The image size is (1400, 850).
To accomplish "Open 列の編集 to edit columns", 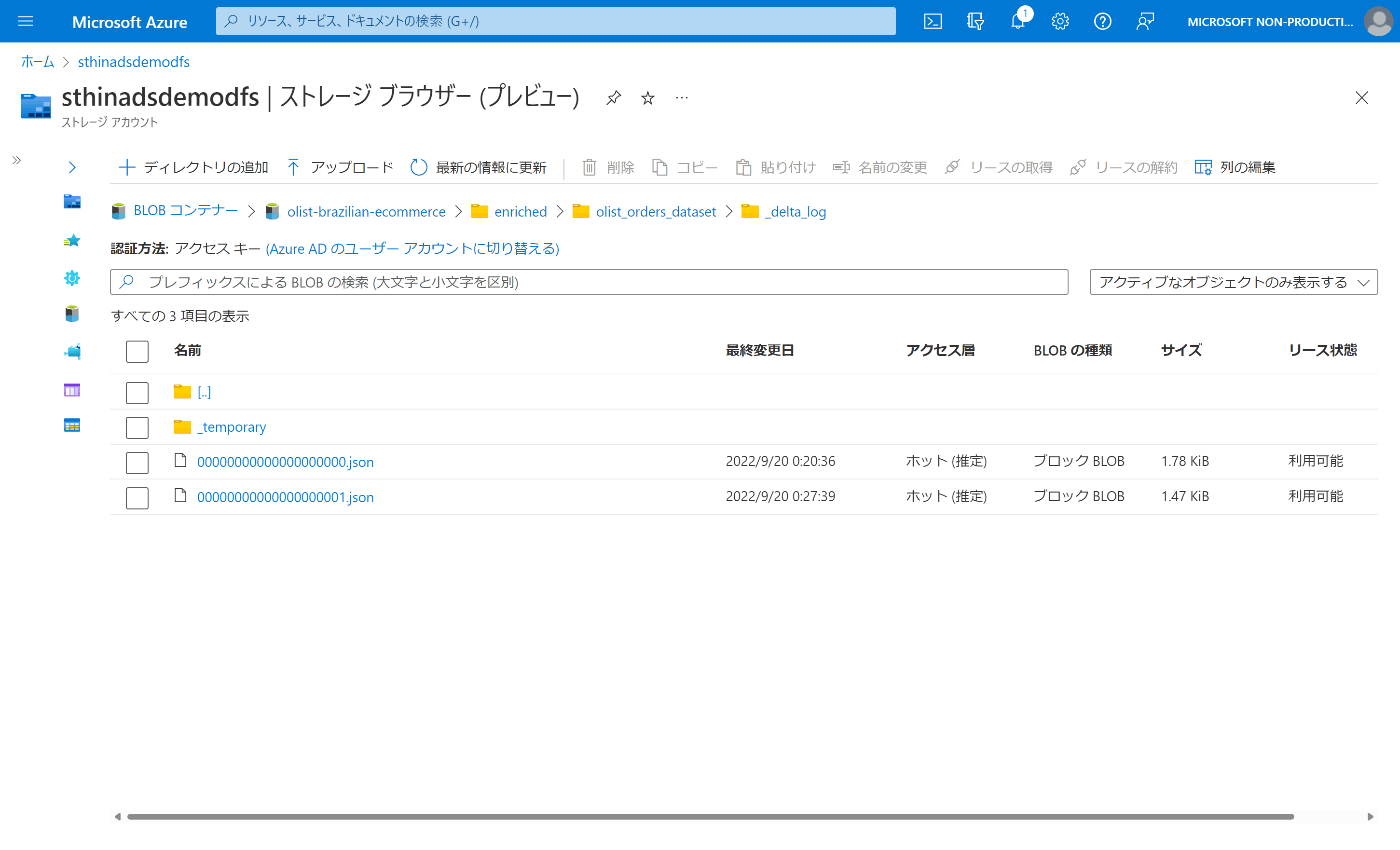I will pos(1235,167).
